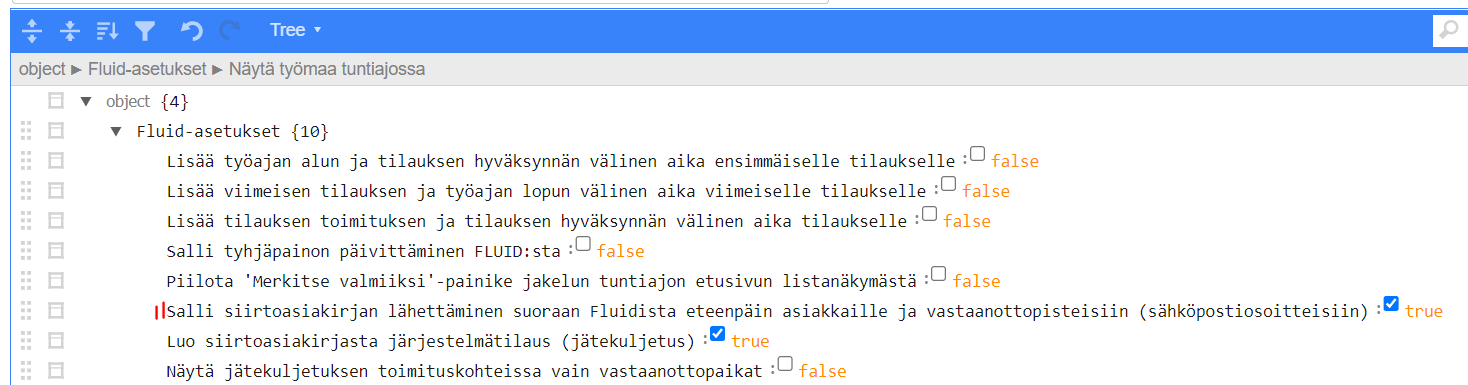1468x385 pixels.
Task: Undo the last action
Action: (192, 31)
